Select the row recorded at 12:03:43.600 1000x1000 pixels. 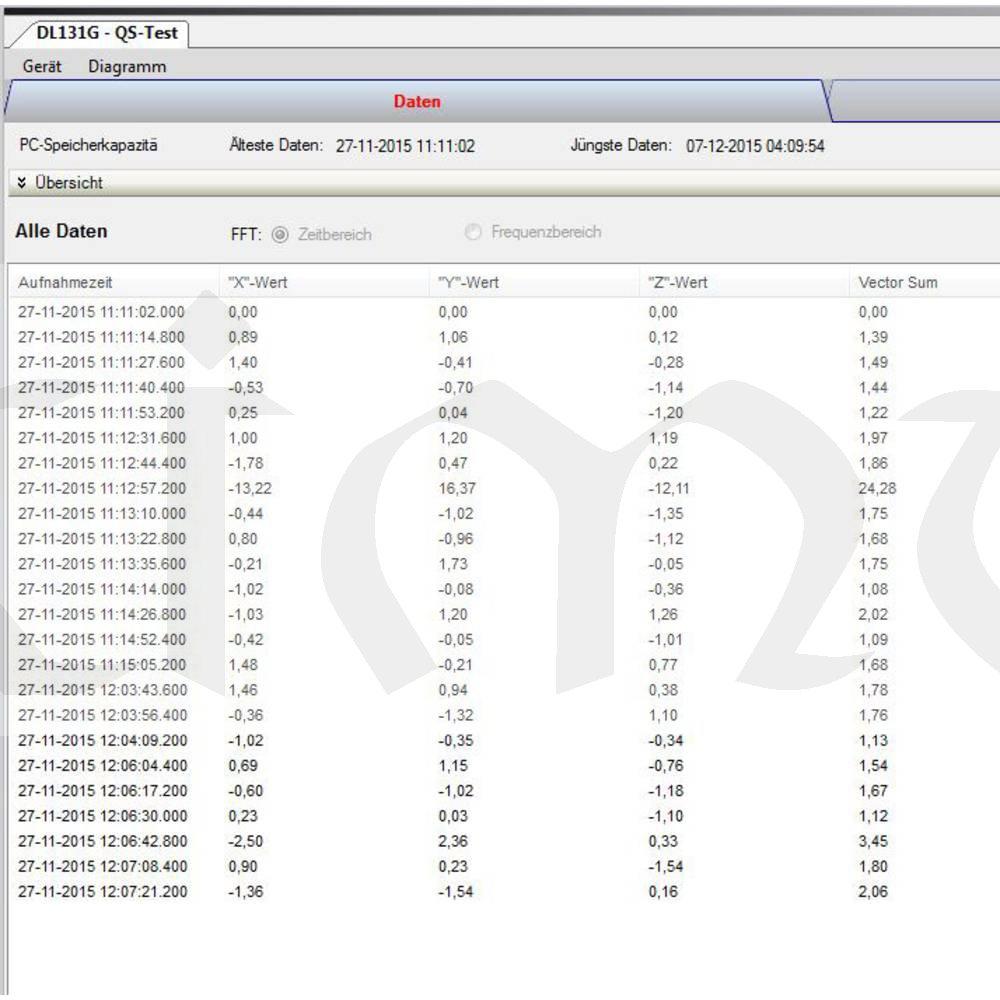[x=101, y=690]
